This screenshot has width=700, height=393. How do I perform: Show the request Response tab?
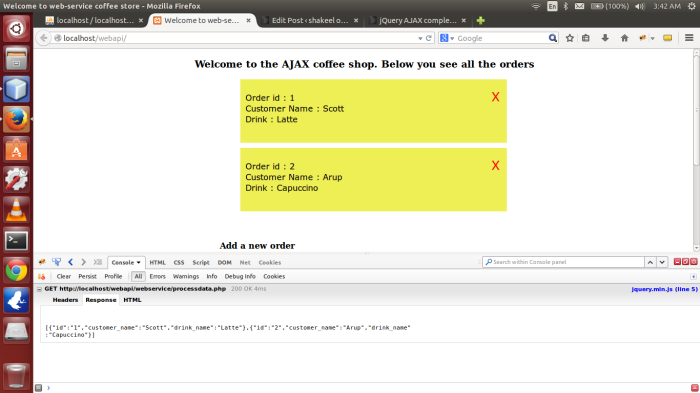(101, 300)
